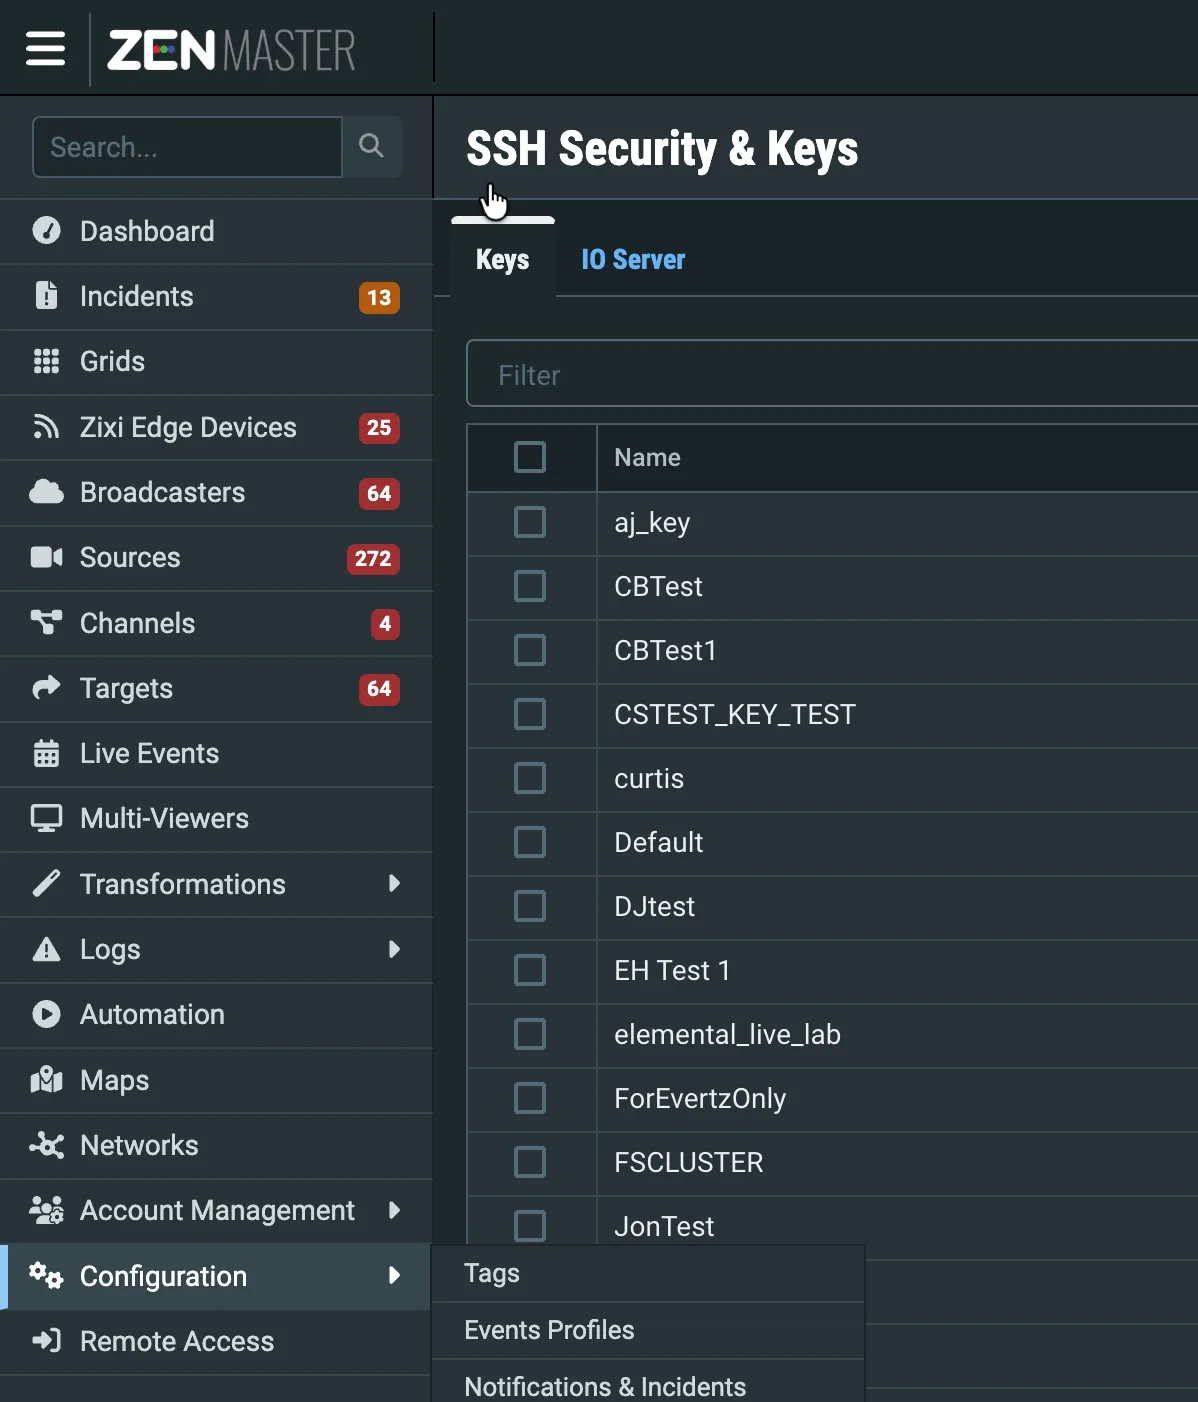Check the FSCLUSTER row checkbox

click(529, 1162)
